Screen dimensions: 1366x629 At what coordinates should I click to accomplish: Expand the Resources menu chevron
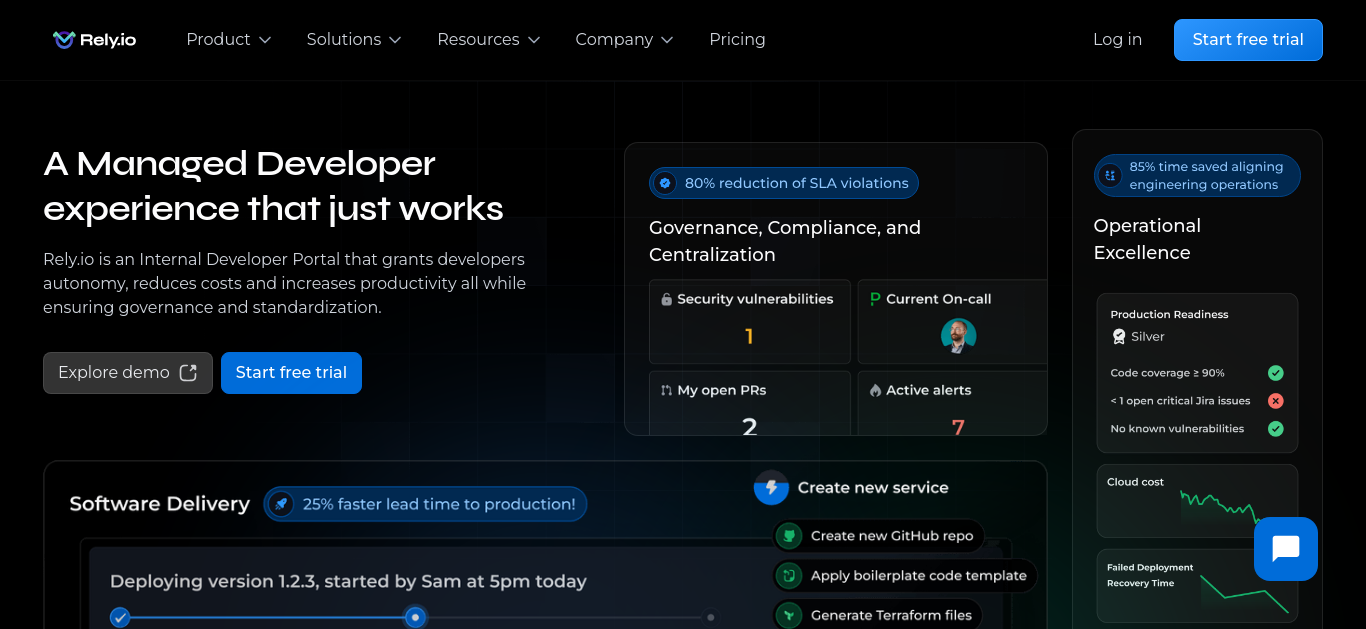(534, 40)
